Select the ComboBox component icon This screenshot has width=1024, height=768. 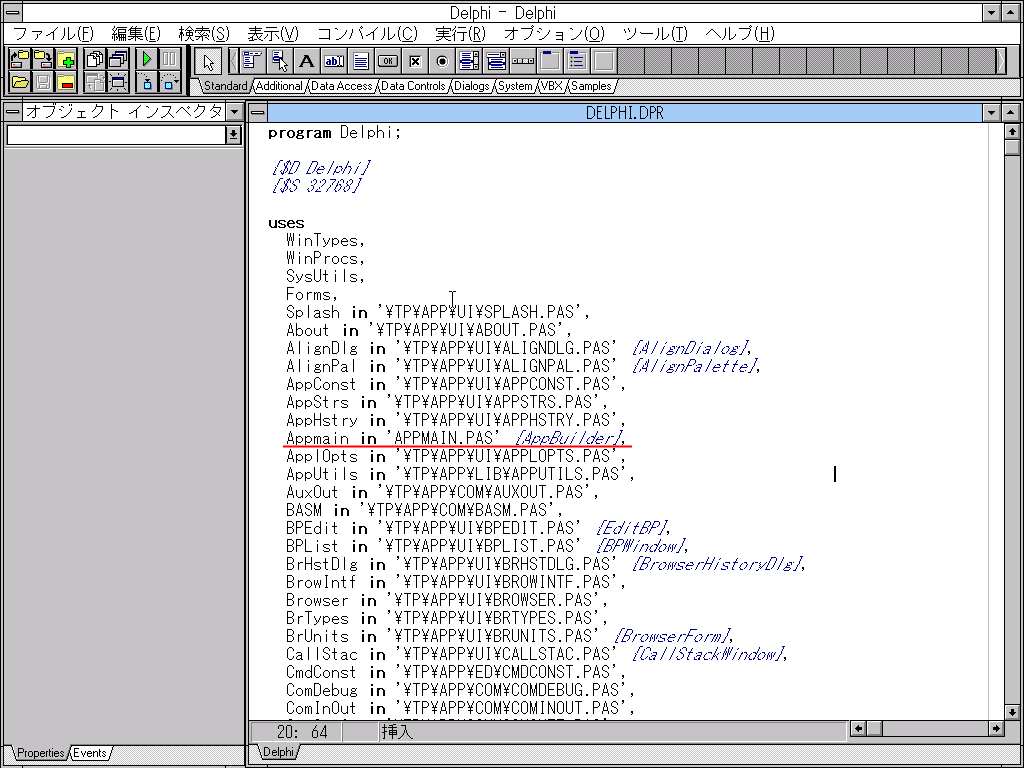[497, 61]
